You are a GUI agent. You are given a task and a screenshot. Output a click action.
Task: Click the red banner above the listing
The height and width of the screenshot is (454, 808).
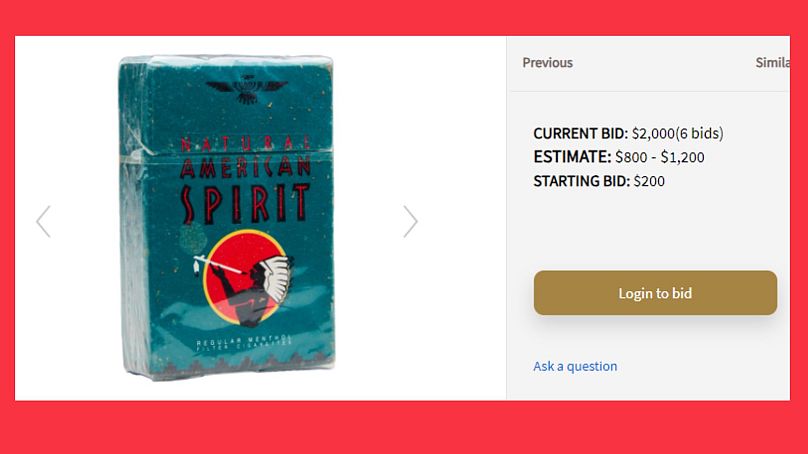click(x=404, y=18)
